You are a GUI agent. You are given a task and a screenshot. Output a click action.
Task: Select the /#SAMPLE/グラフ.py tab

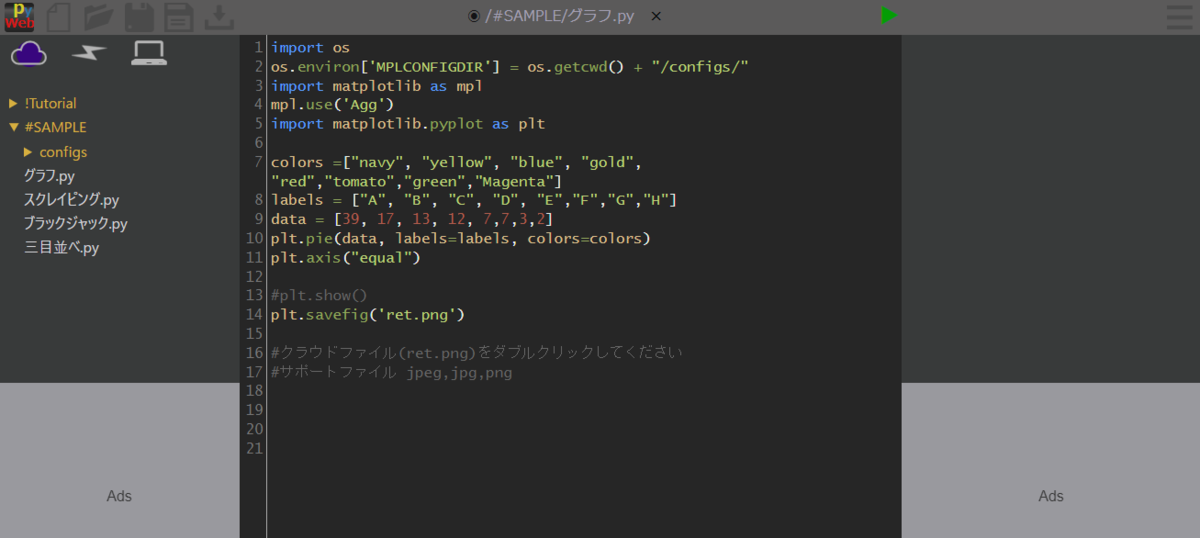[559, 16]
